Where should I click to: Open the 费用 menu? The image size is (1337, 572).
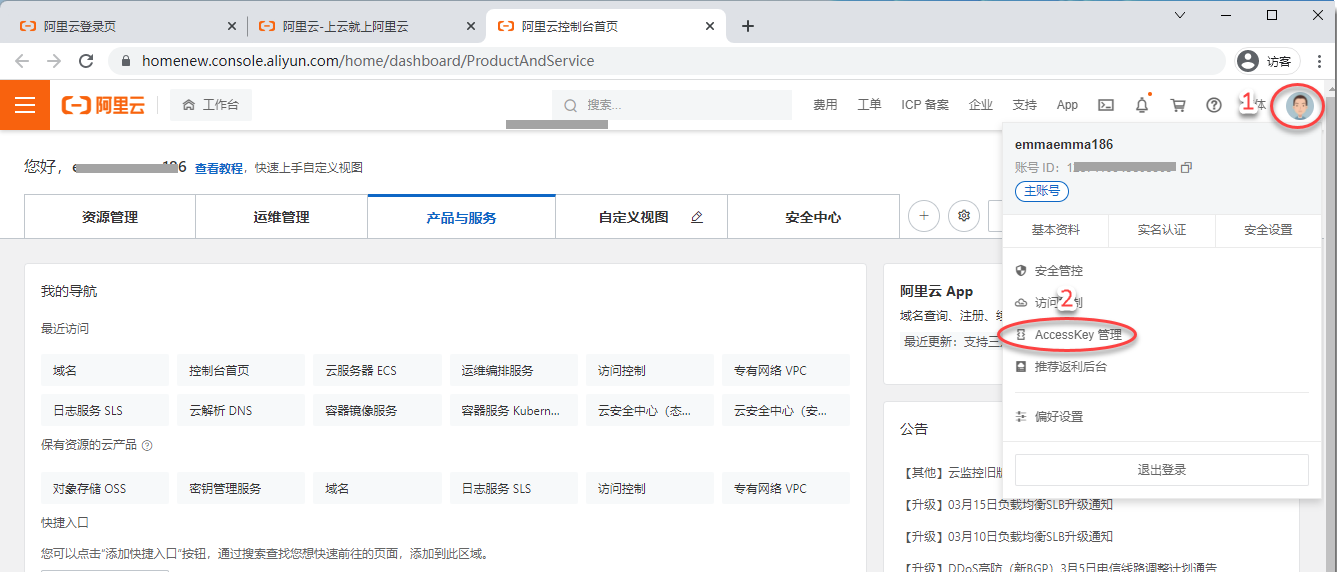pos(825,105)
